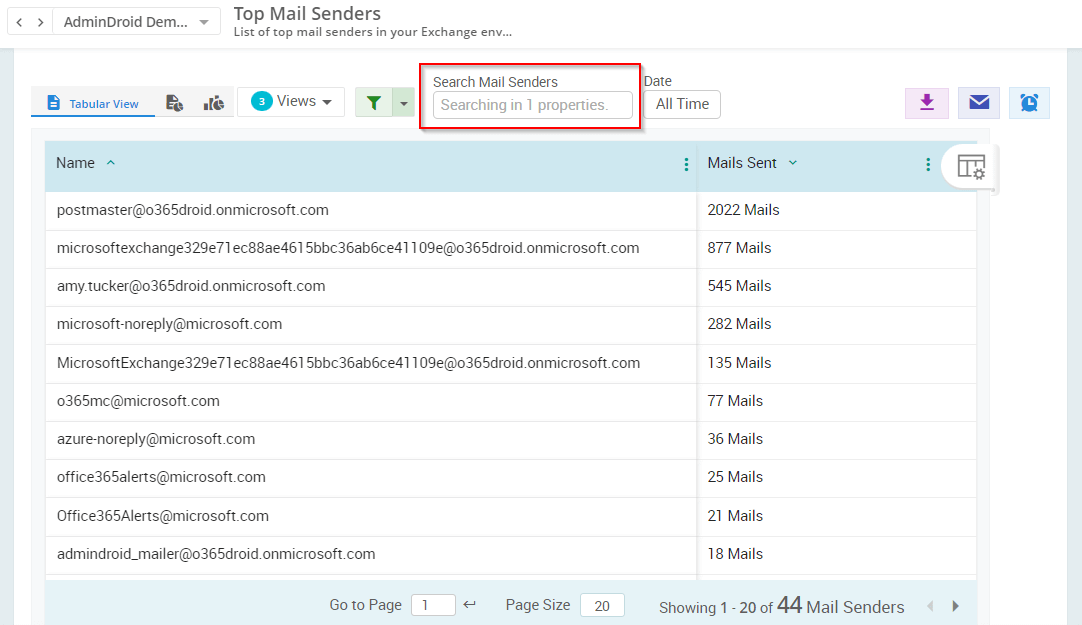Open the email report icon
Viewport: 1082px width, 625px height.
pos(978,102)
